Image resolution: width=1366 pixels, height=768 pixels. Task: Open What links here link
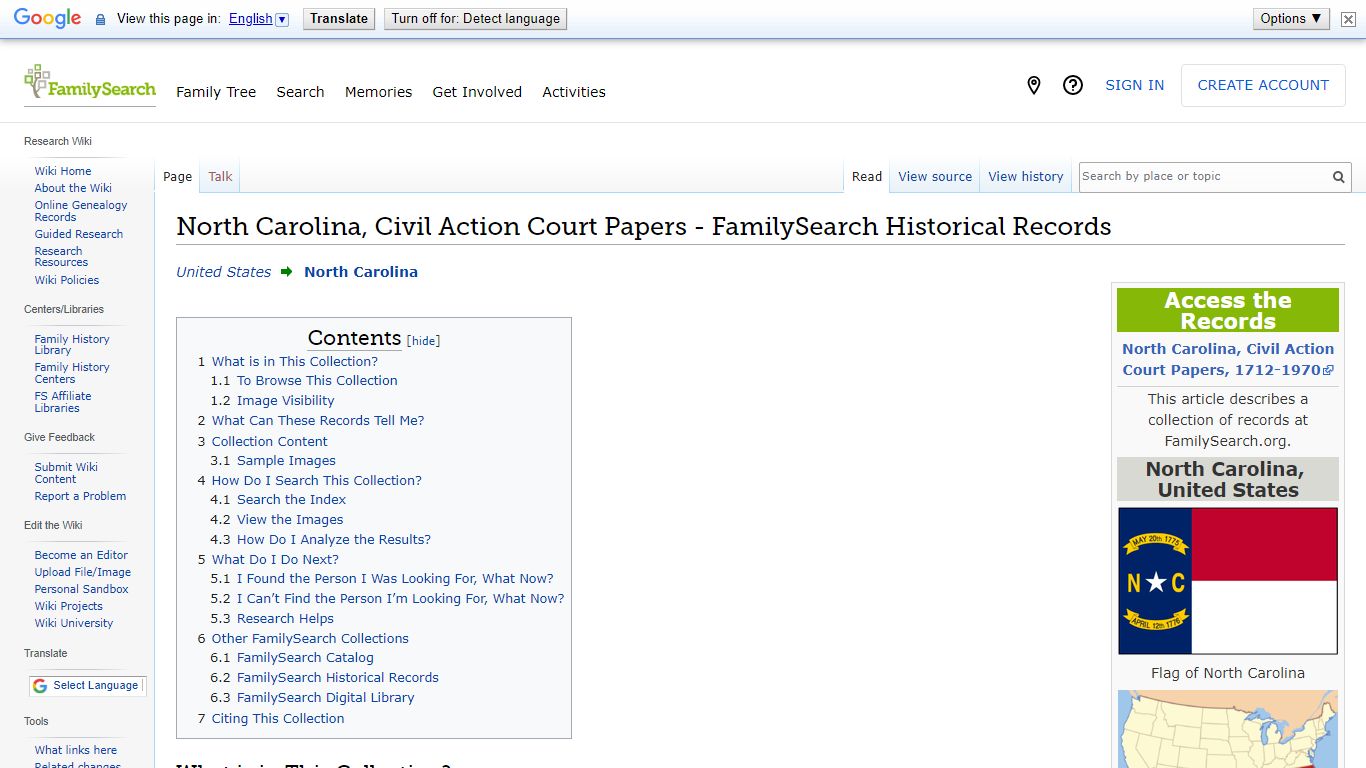[x=76, y=750]
